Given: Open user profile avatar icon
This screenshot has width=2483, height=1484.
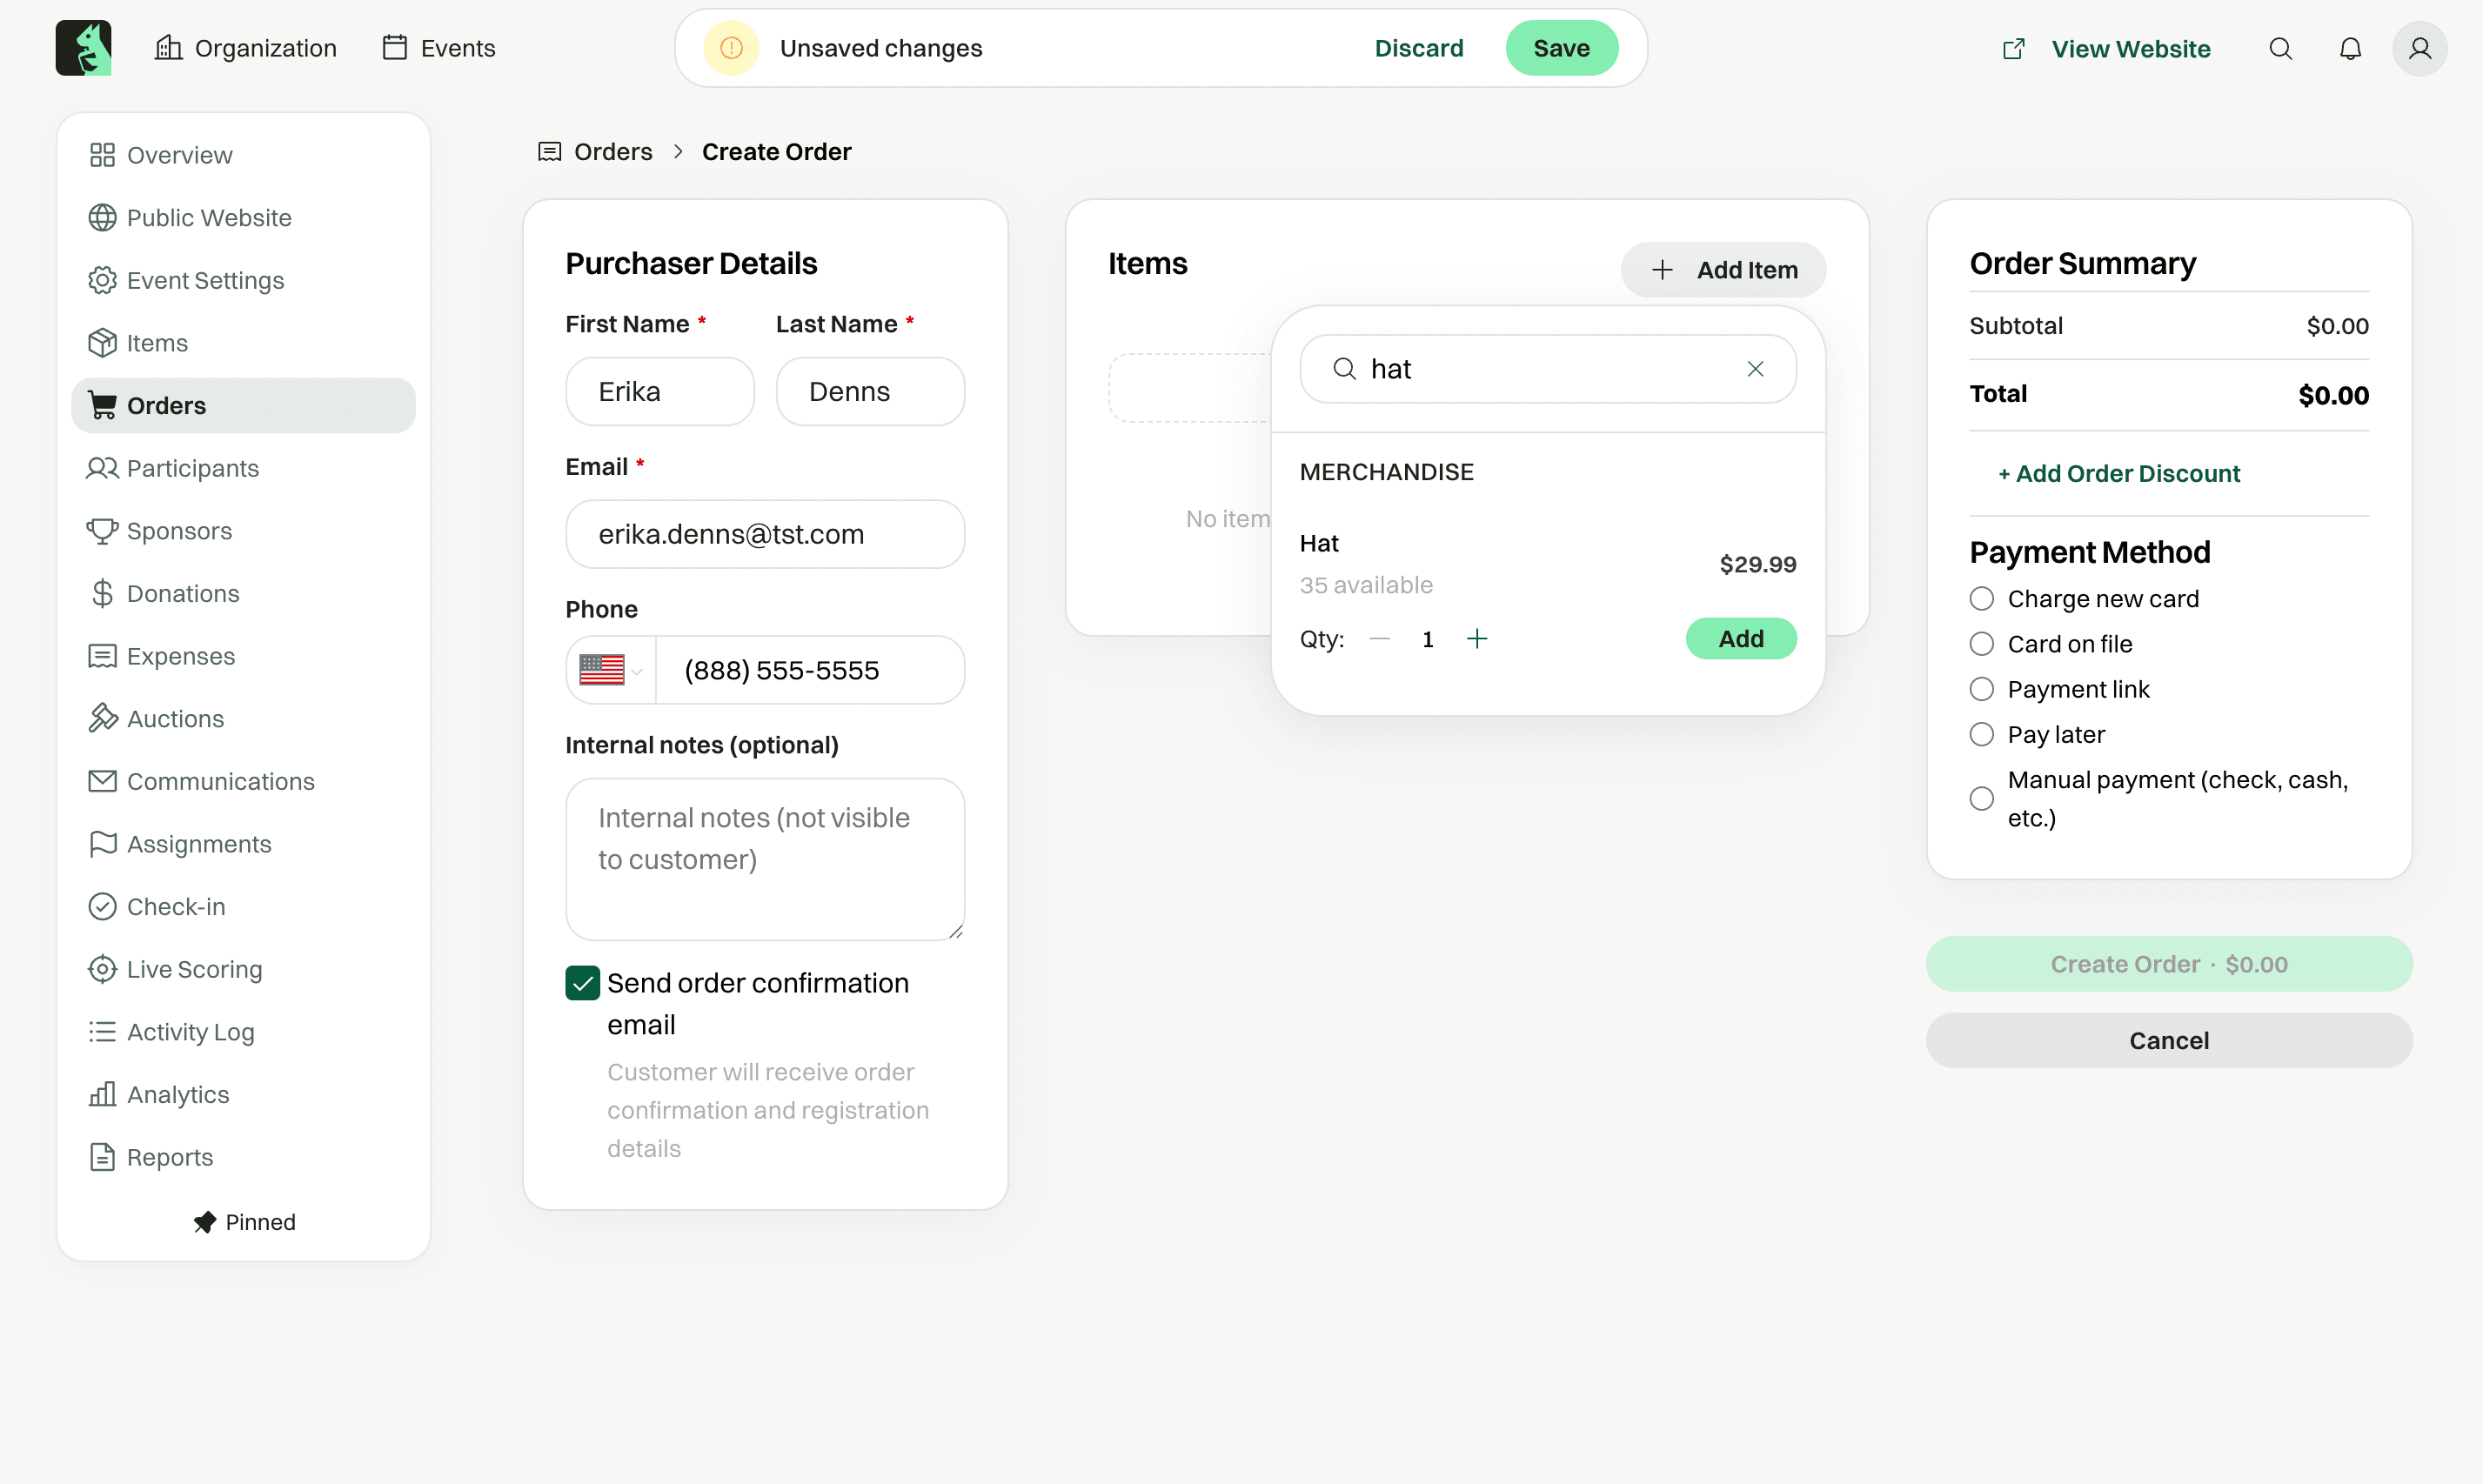Looking at the screenshot, I should 2419,48.
